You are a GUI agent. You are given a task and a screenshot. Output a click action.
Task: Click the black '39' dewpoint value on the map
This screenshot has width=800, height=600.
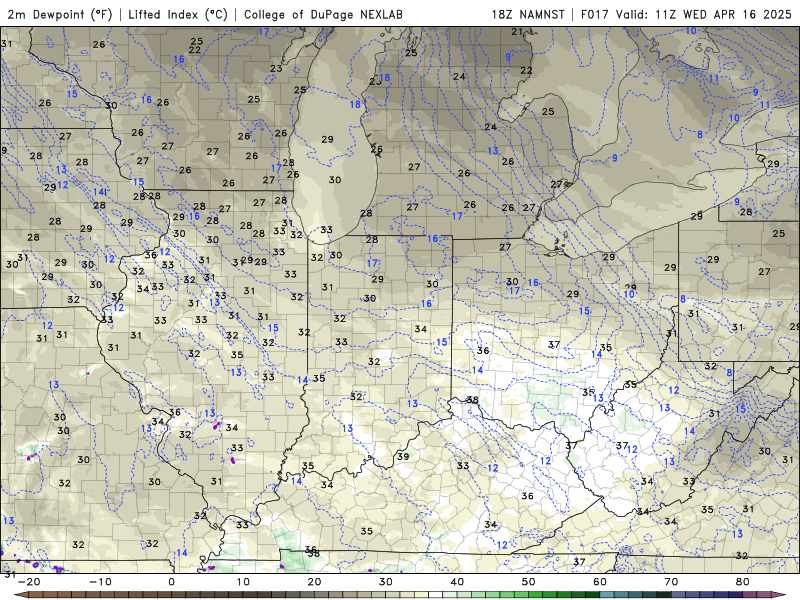(x=403, y=457)
